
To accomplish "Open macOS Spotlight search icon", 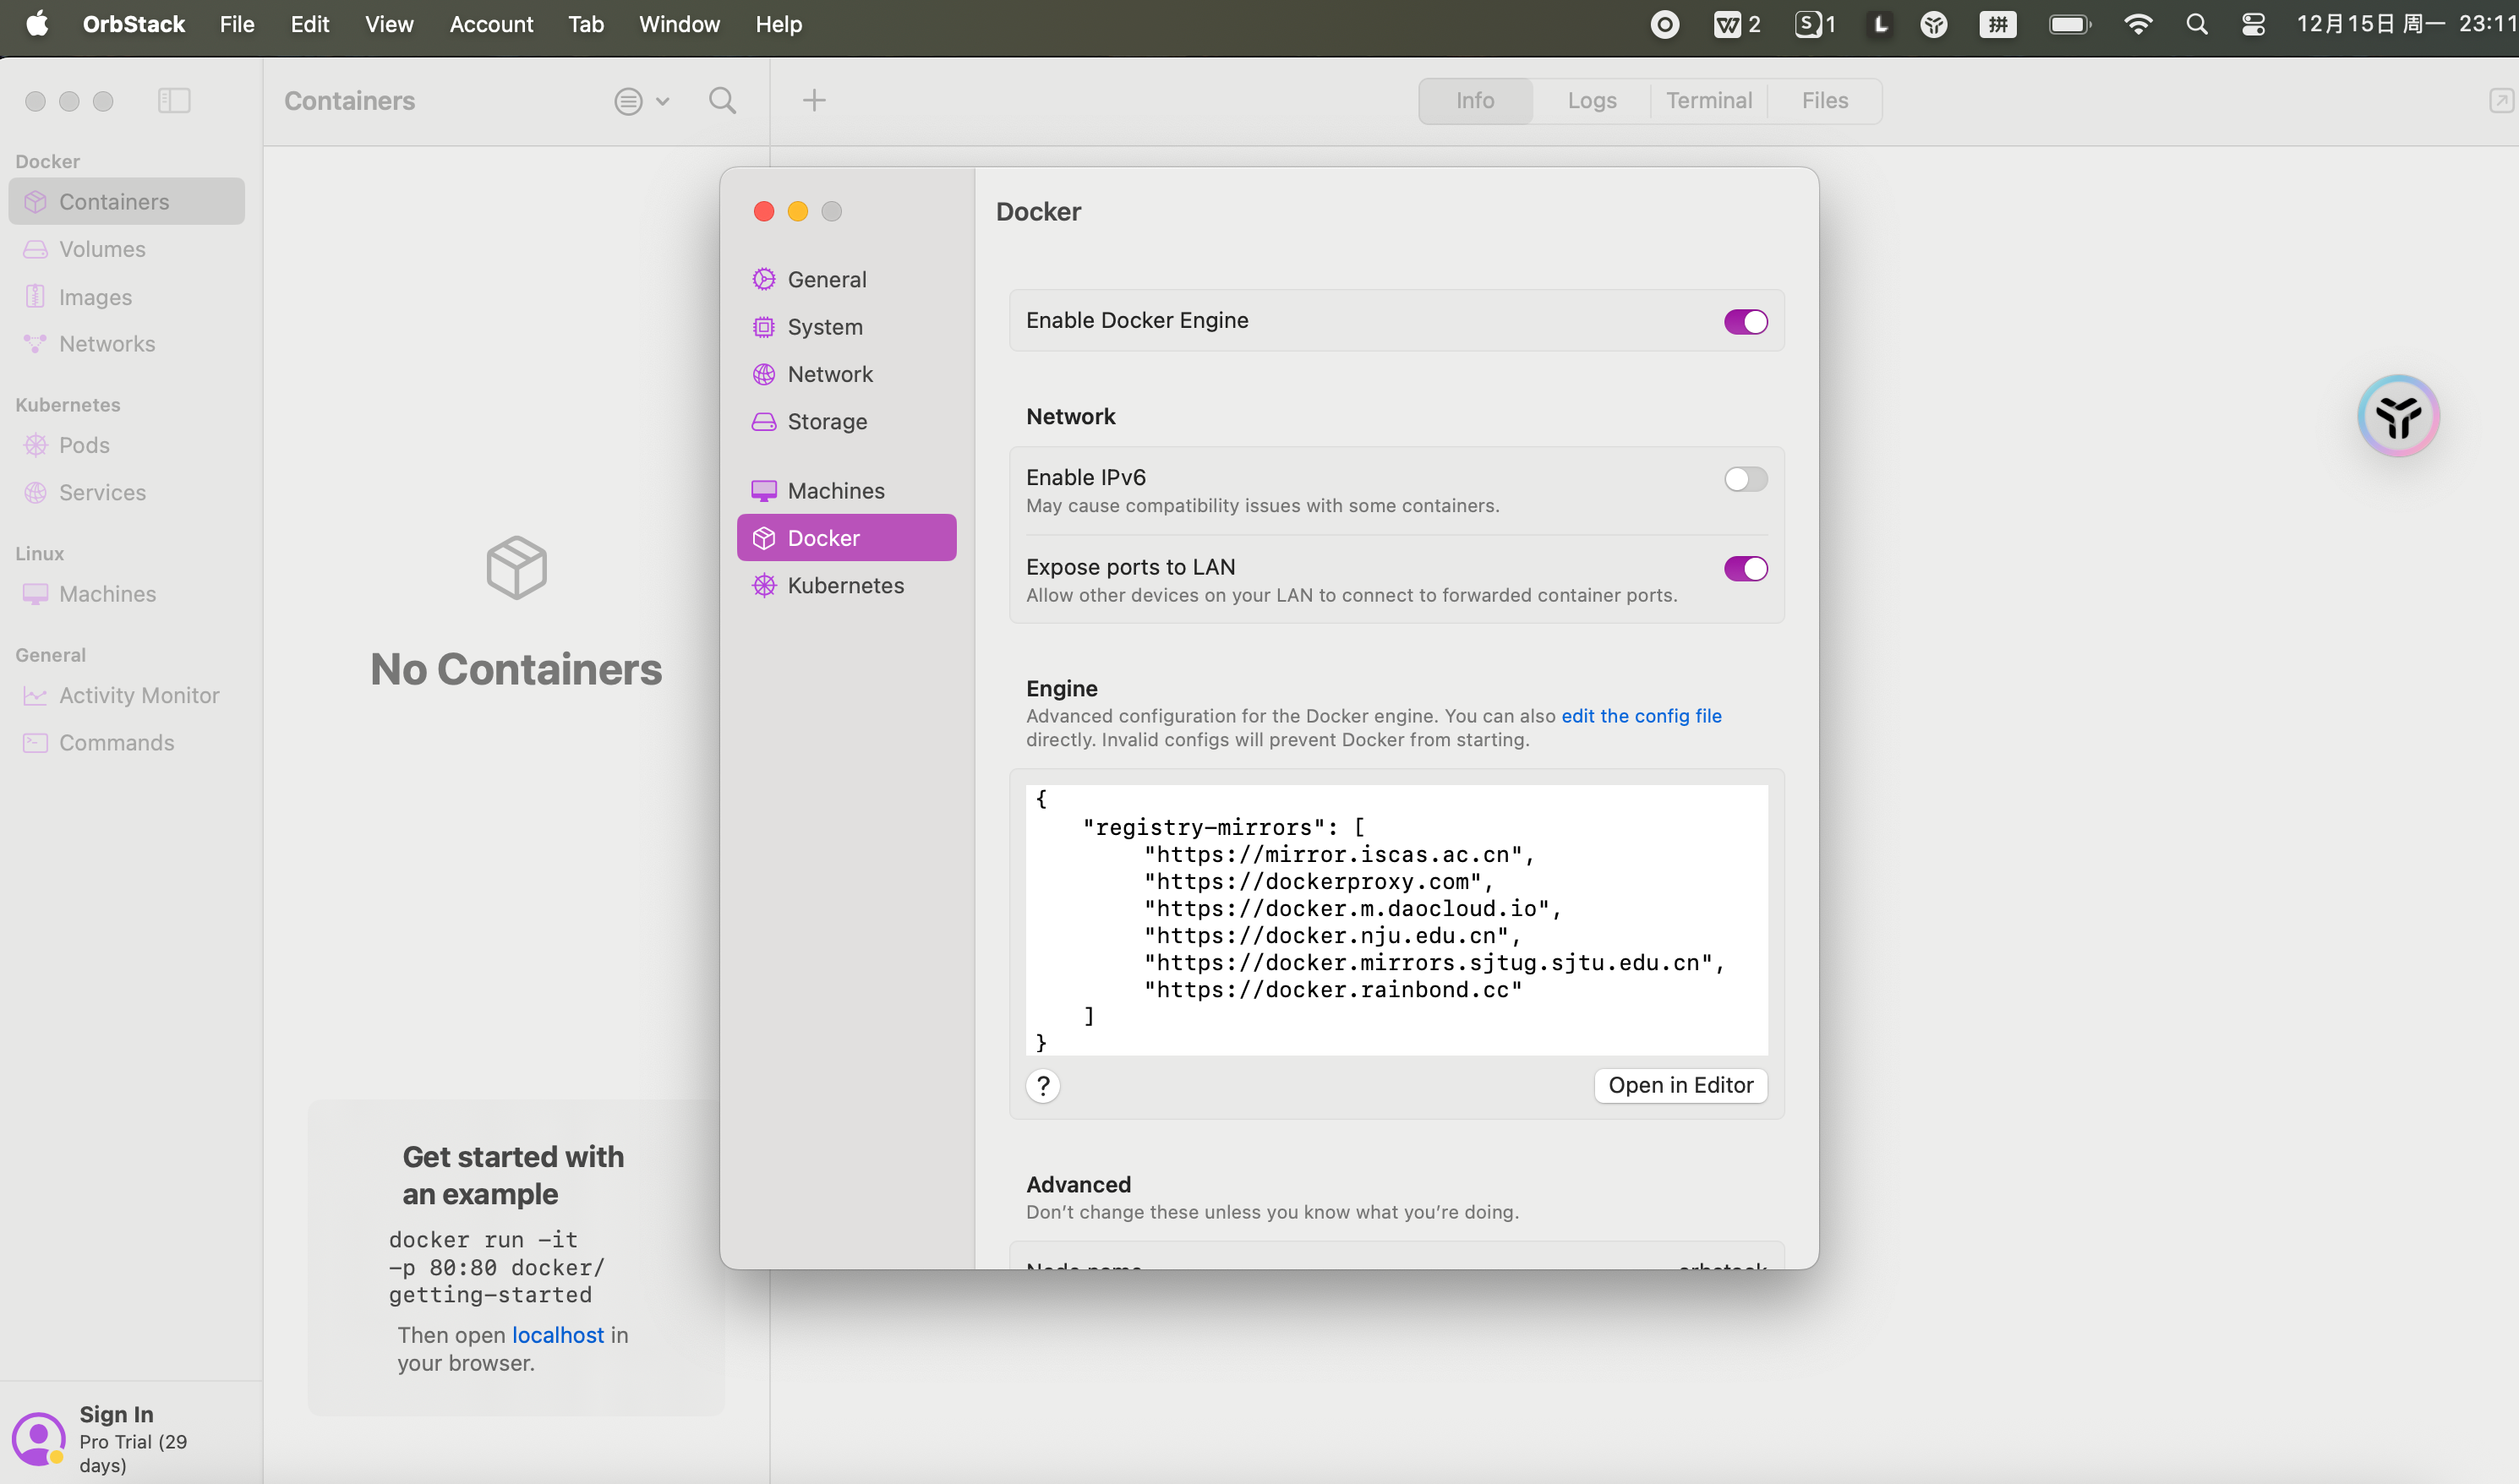I will tap(2196, 24).
